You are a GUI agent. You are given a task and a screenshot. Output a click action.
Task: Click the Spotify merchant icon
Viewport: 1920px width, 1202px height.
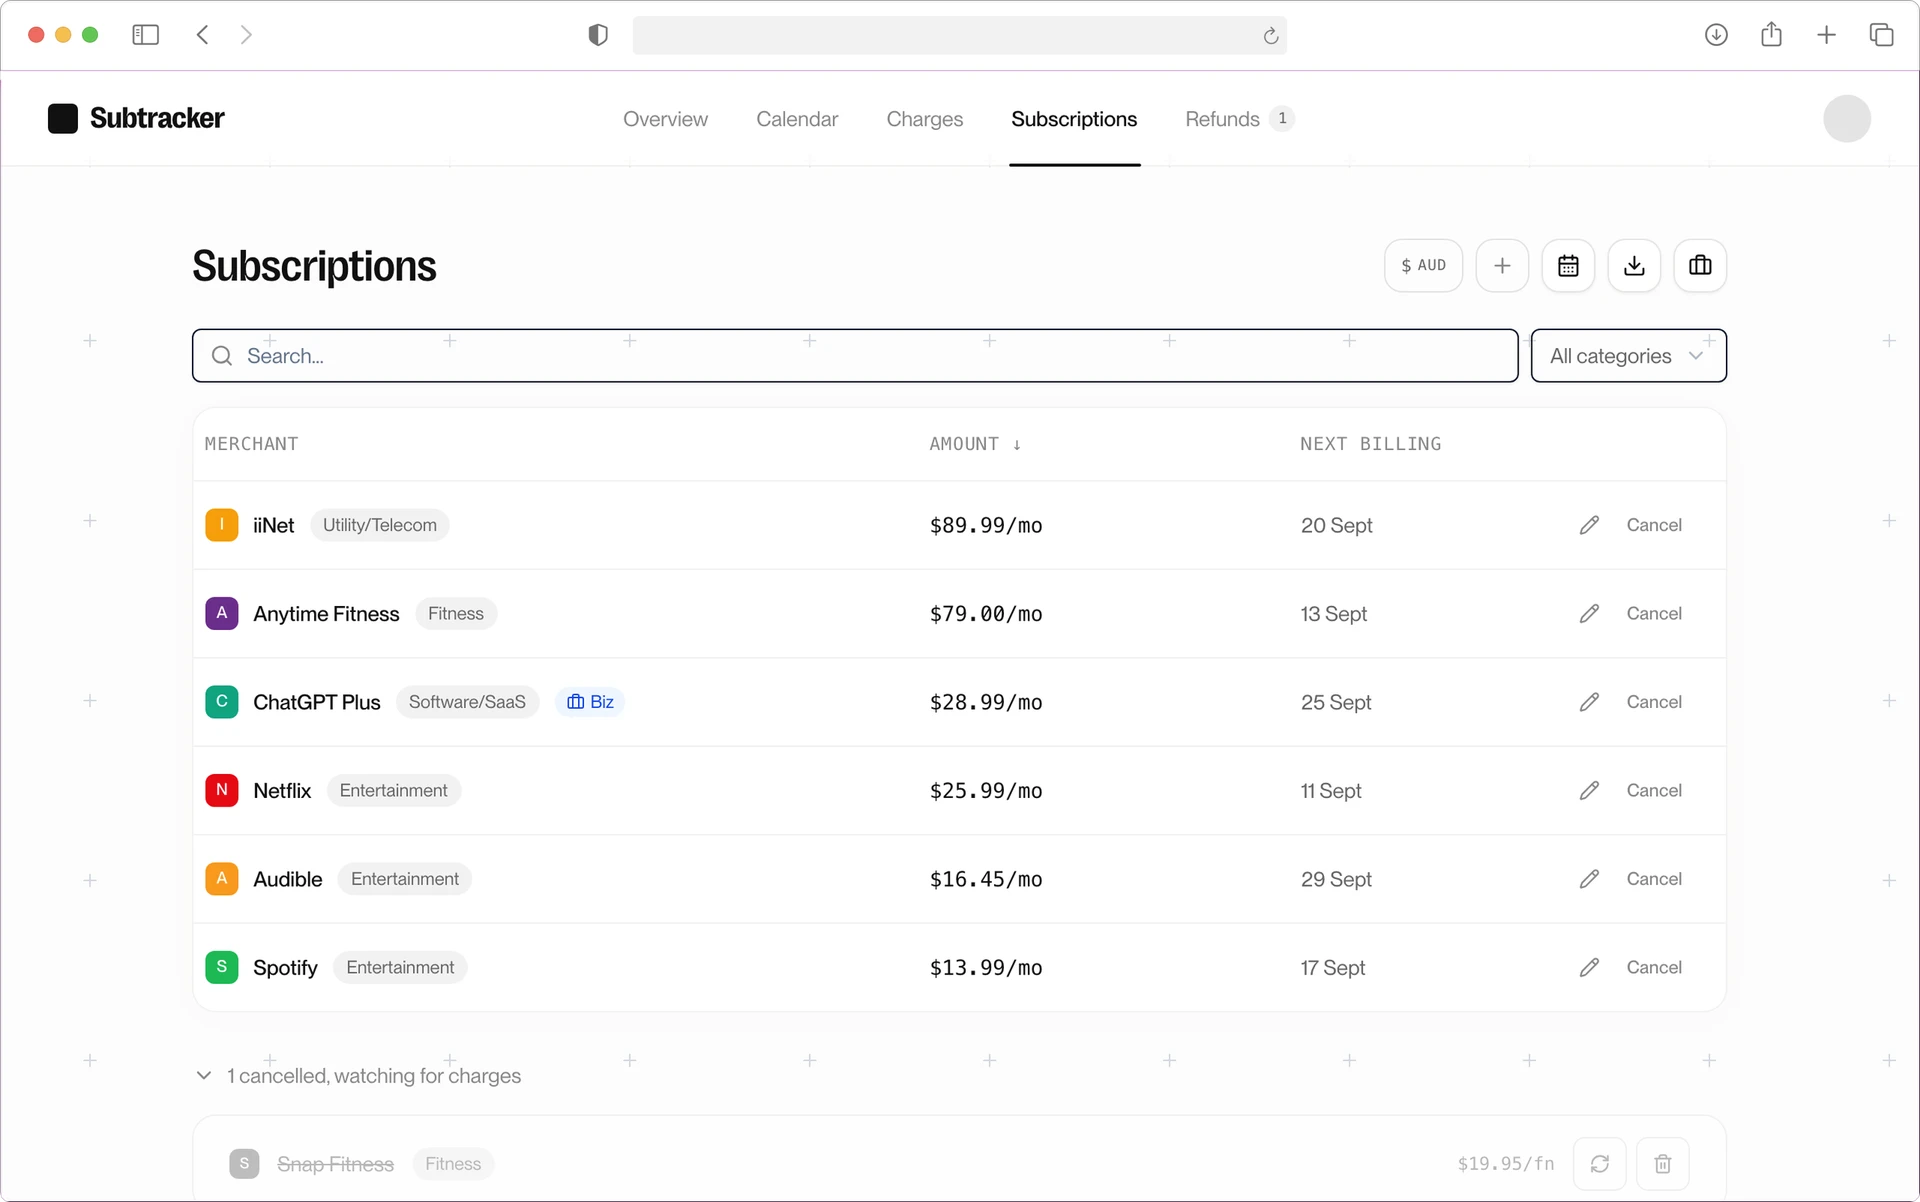[222, 968]
